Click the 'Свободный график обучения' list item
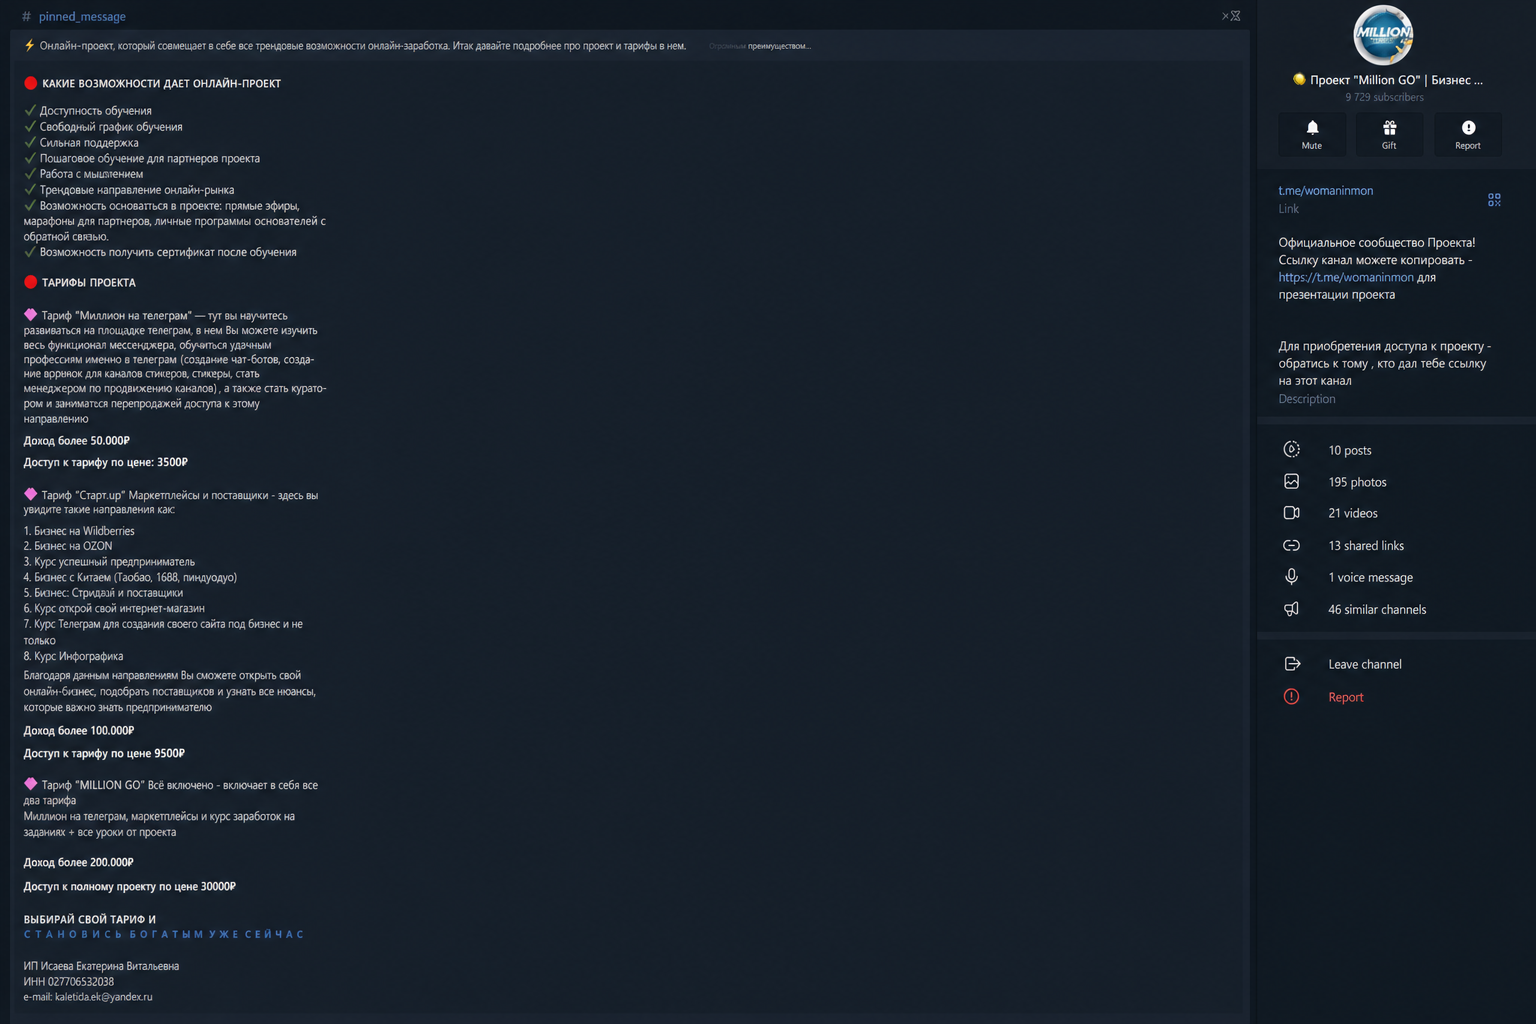This screenshot has width=1536, height=1024. pos(111,127)
